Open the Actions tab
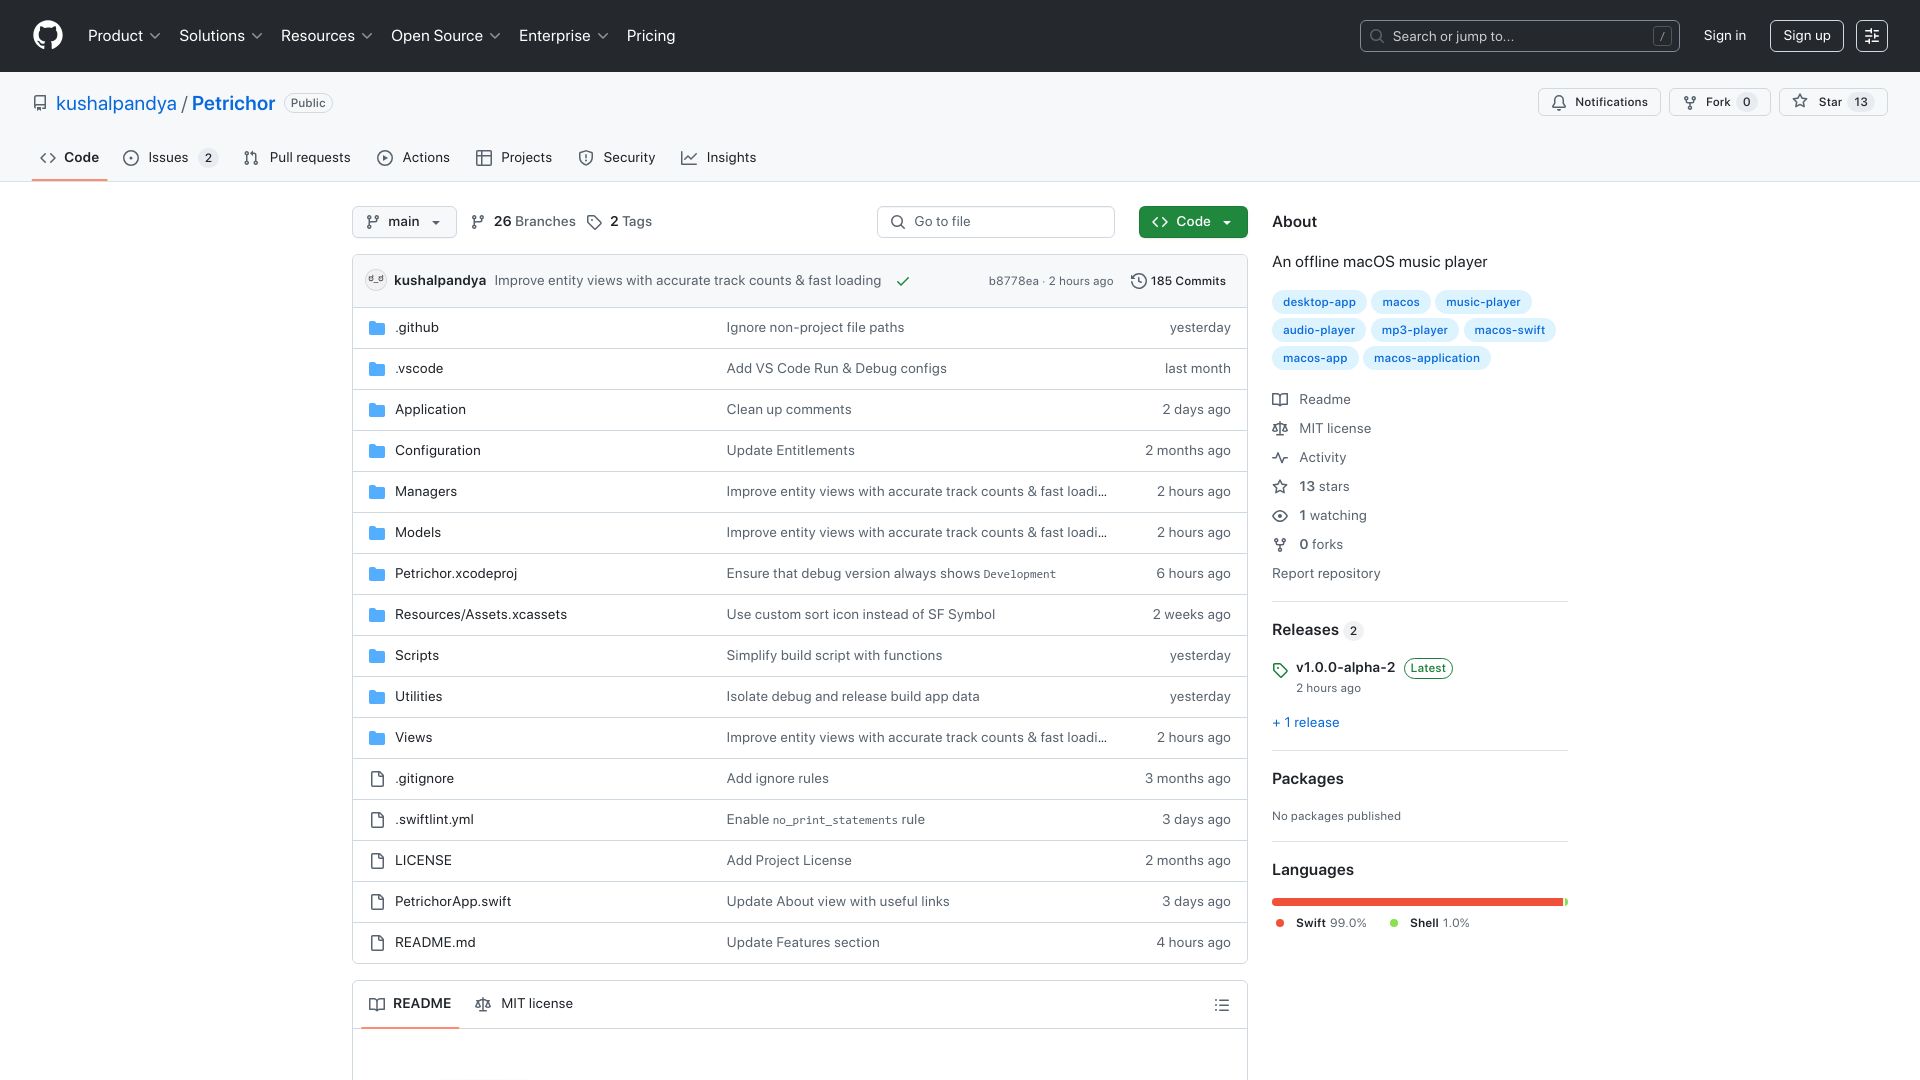This screenshot has height=1080, width=1920. 413,158
